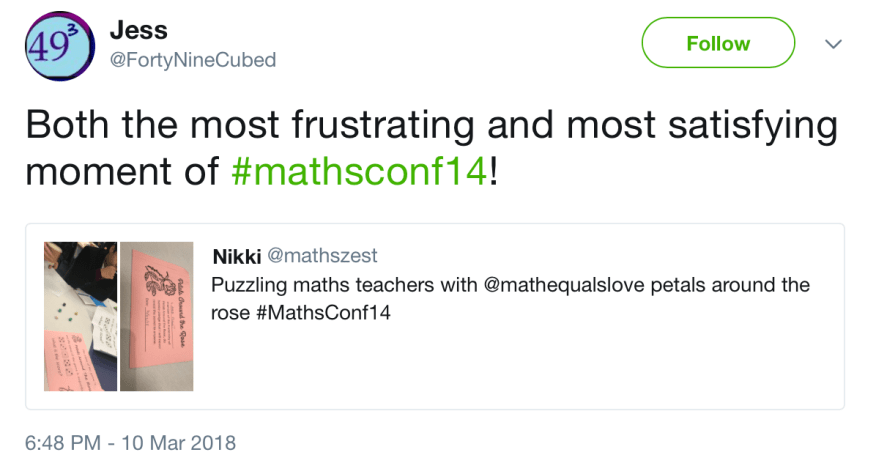
Task: Click the word "rose" in quoted tweet
Action: pyautogui.click(x=230, y=312)
